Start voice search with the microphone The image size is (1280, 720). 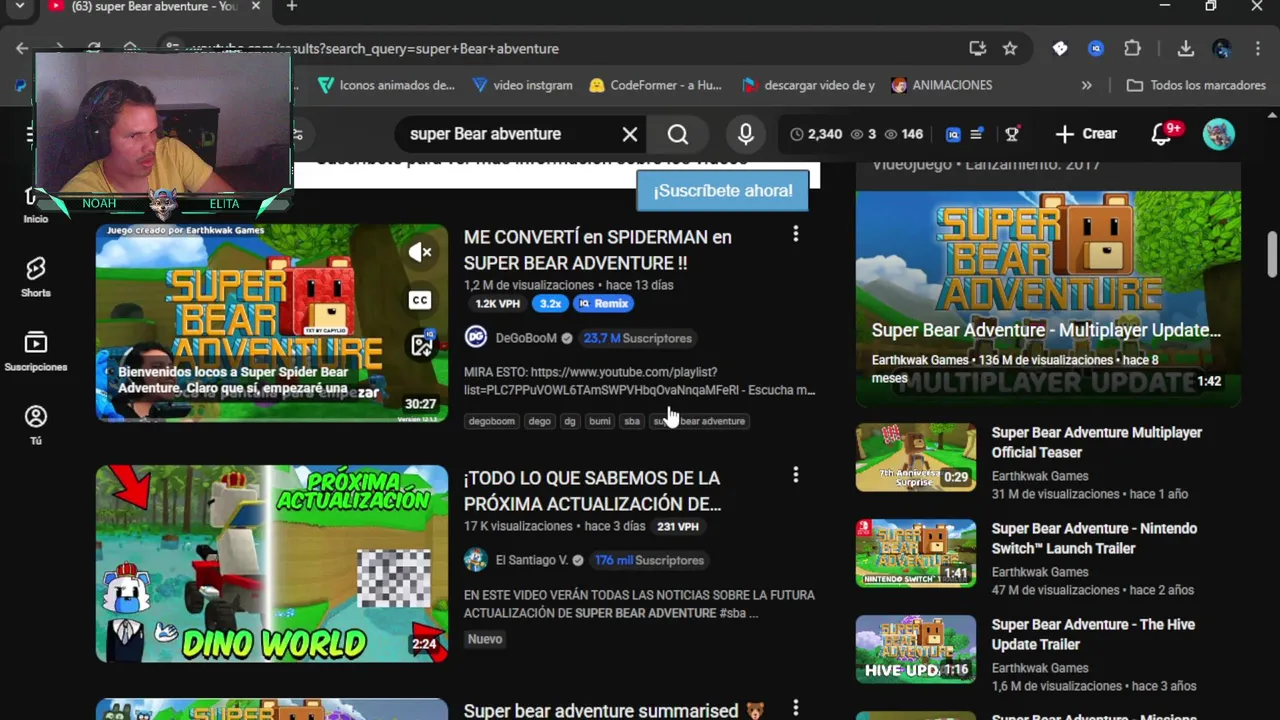tap(746, 134)
